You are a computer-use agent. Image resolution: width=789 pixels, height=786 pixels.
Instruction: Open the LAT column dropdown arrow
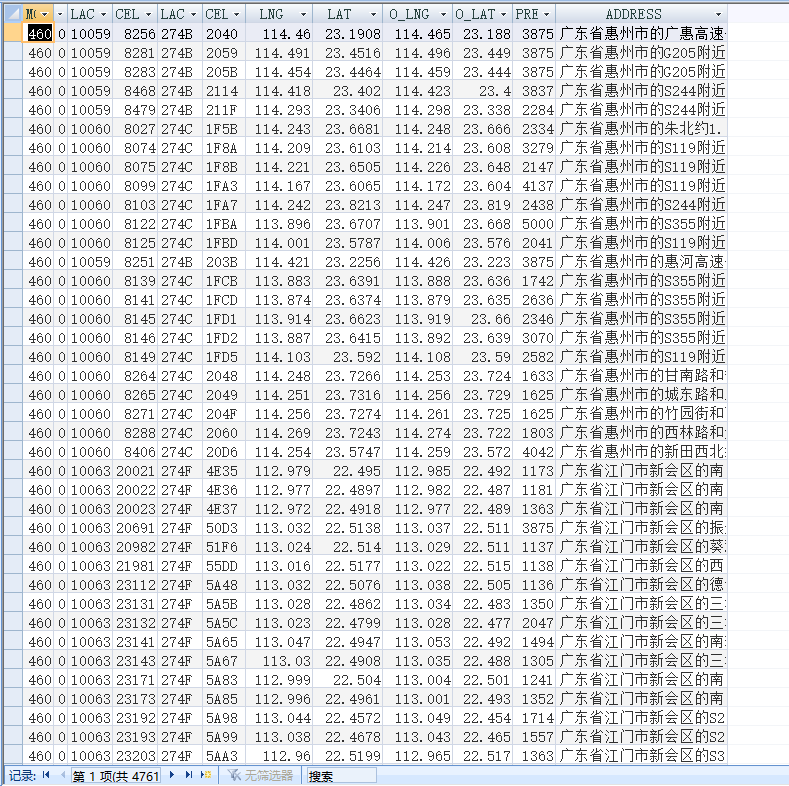coord(373,15)
